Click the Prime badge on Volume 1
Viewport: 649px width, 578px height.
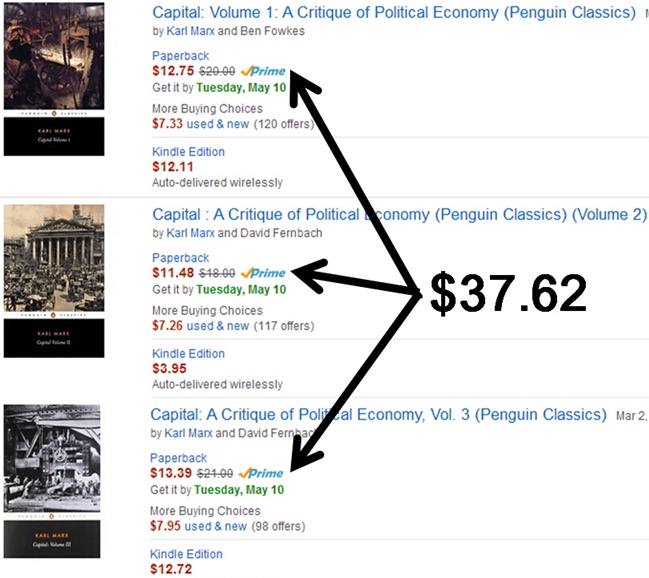[x=263, y=72]
